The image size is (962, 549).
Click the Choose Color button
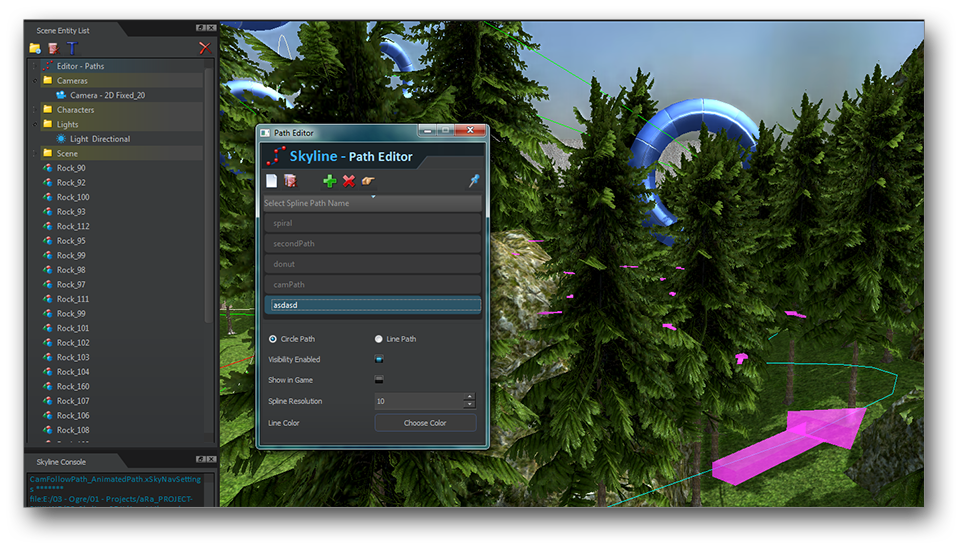425,423
